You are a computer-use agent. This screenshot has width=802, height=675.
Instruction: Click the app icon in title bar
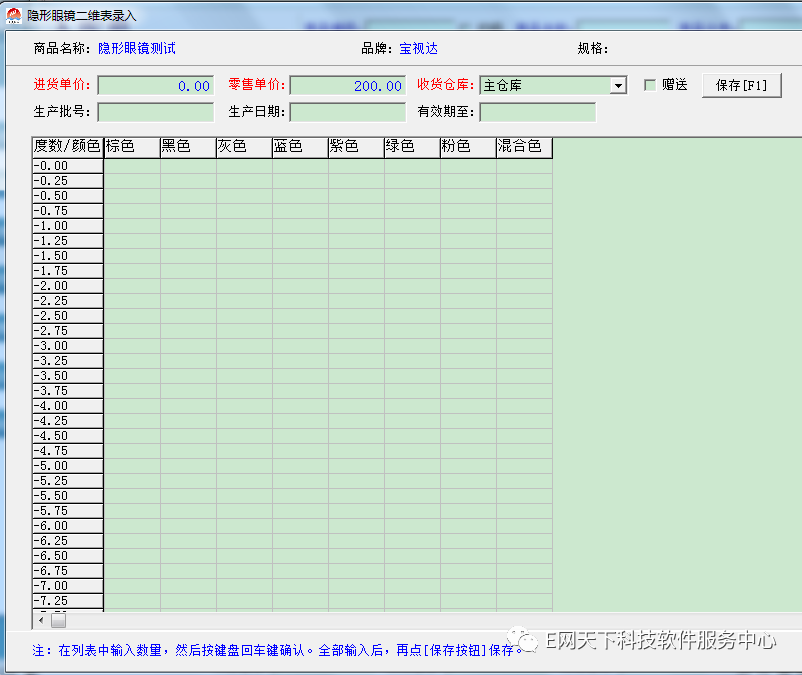[14, 15]
